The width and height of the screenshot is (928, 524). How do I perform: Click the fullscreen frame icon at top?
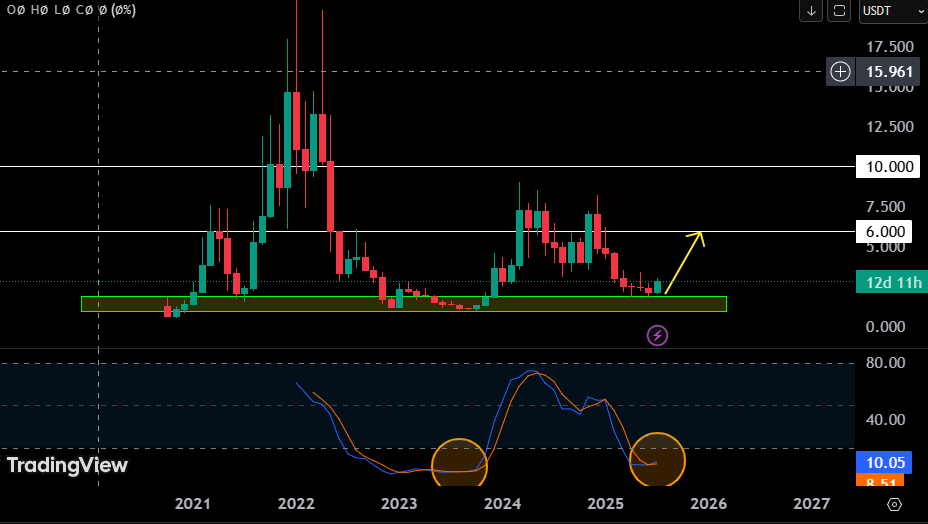point(839,11)
